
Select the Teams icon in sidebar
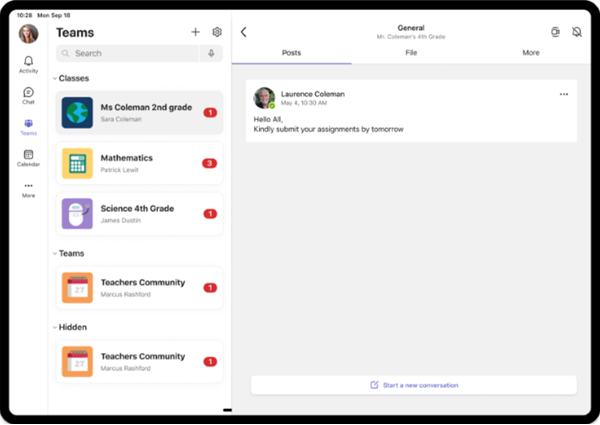pos(28,127)
